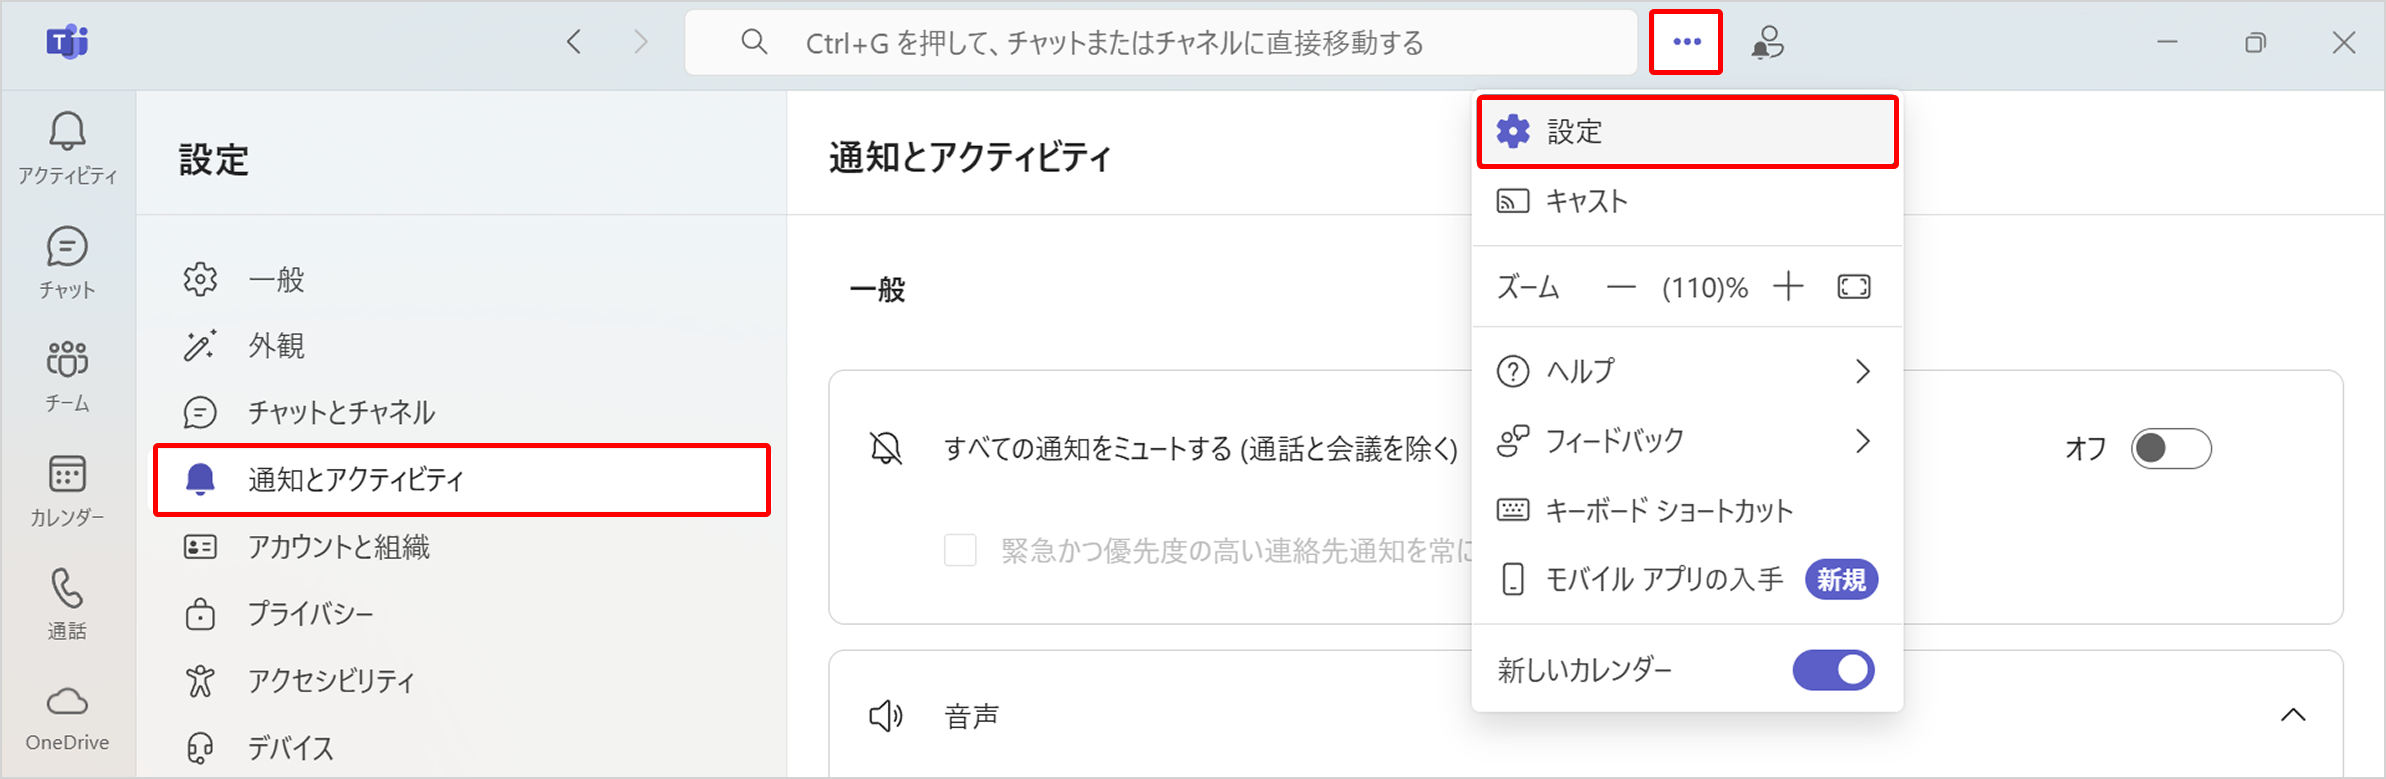Click the three-dots more options button

point(1686,42)
